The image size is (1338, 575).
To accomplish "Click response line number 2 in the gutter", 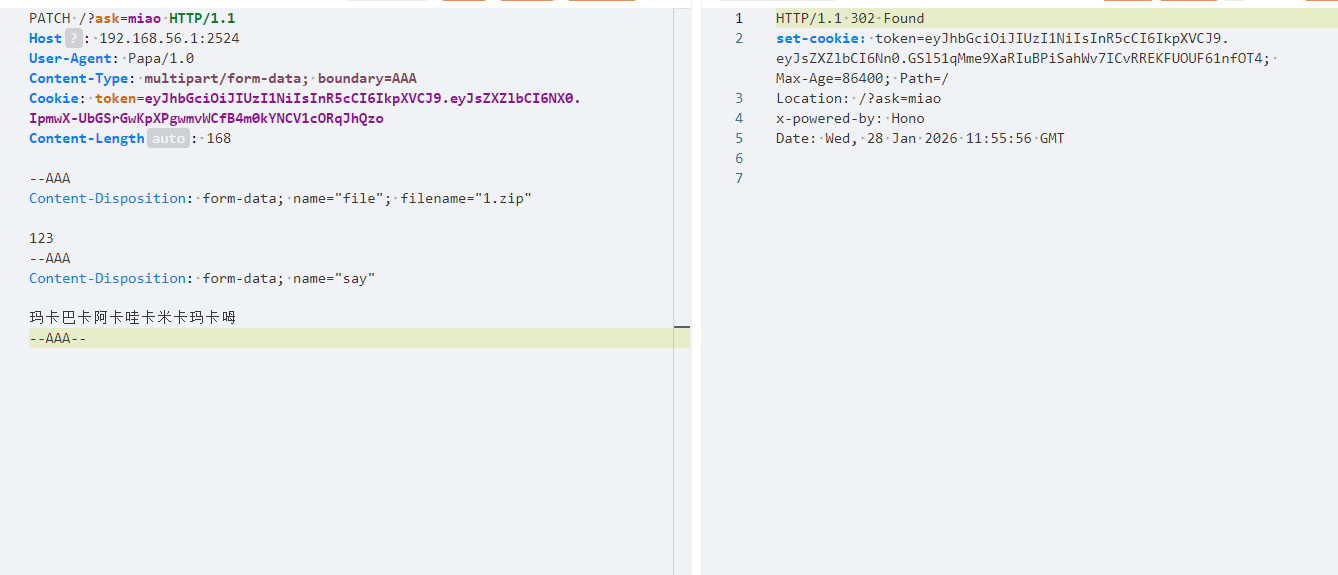I will pyautogui.click(x=739, y=38).
